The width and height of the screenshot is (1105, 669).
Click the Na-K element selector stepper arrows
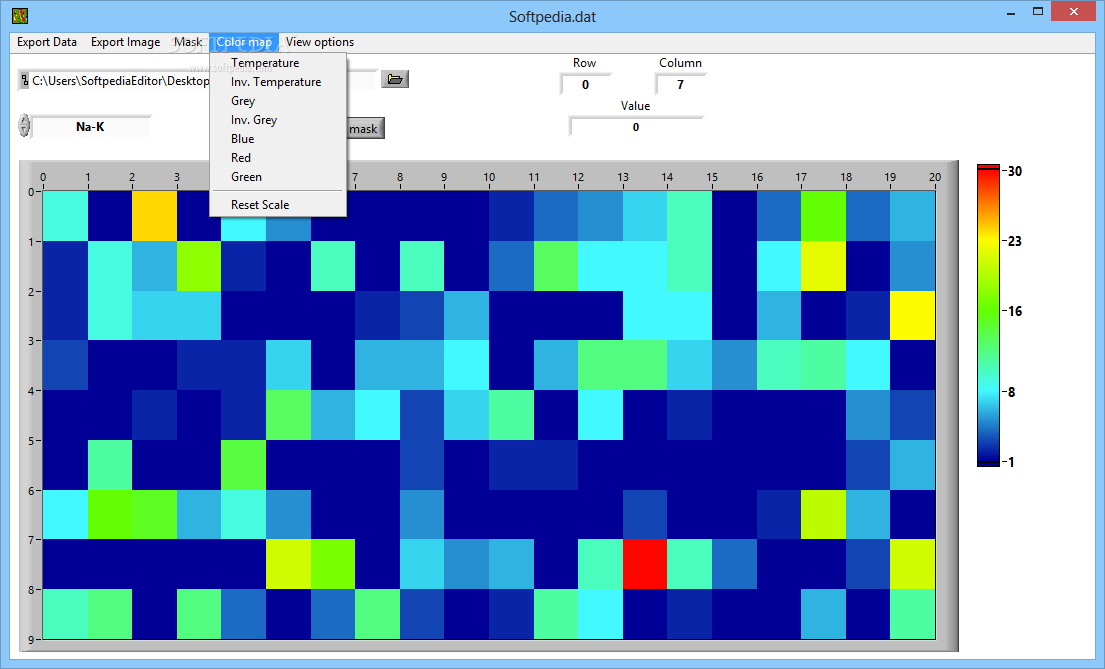(x=25, y=125)
